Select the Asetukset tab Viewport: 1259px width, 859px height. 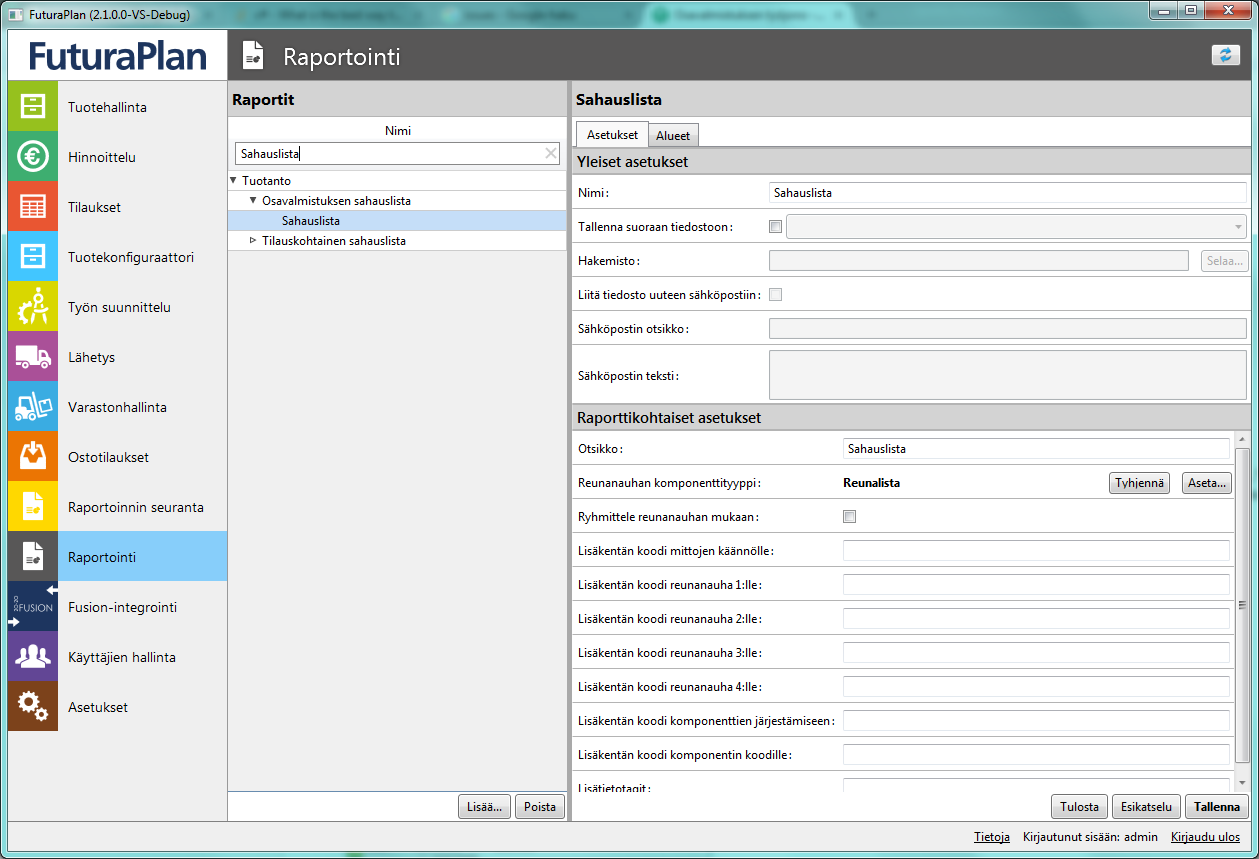click(x=612, y=135)
